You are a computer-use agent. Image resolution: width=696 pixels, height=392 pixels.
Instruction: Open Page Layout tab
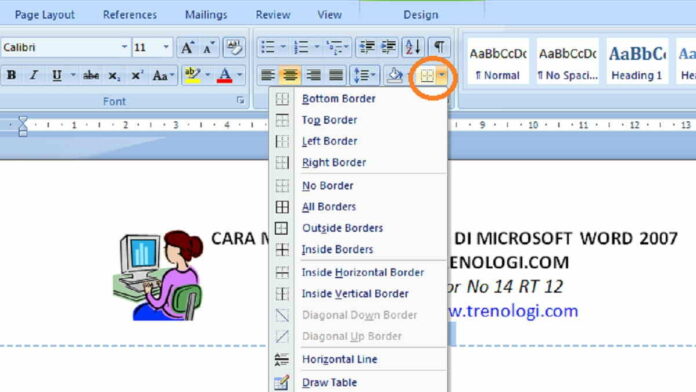tap(44, 15)
